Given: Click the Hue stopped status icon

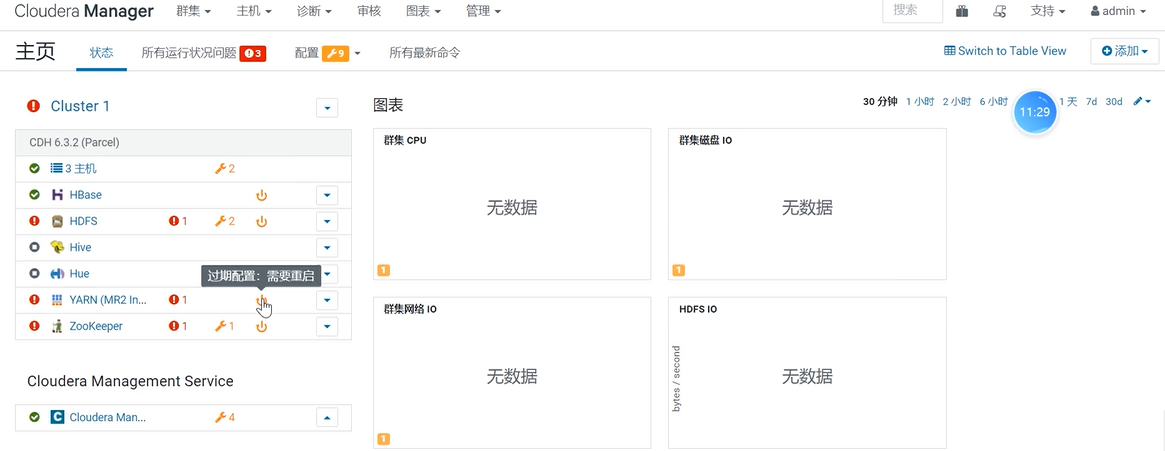Looking at the screenshot, I should click(x=34, y=273).
